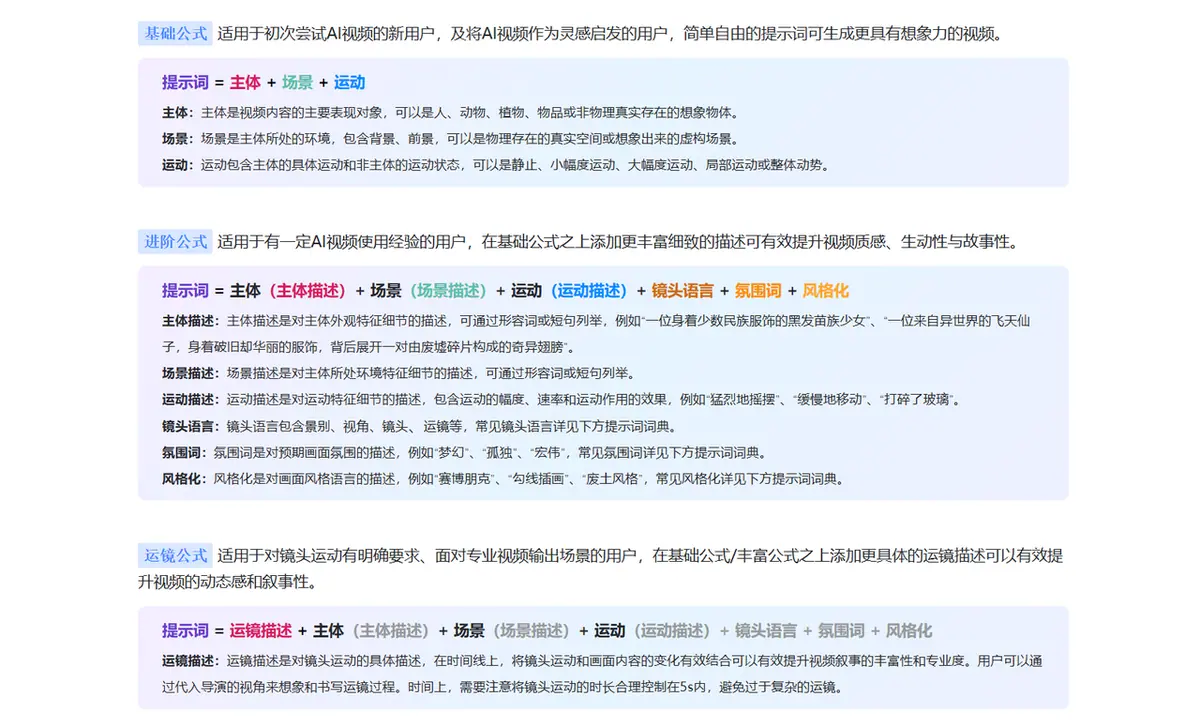Click the pink 主体 word in basic formula
Screen dimensions: 1200x728
[x=245, y=83]
